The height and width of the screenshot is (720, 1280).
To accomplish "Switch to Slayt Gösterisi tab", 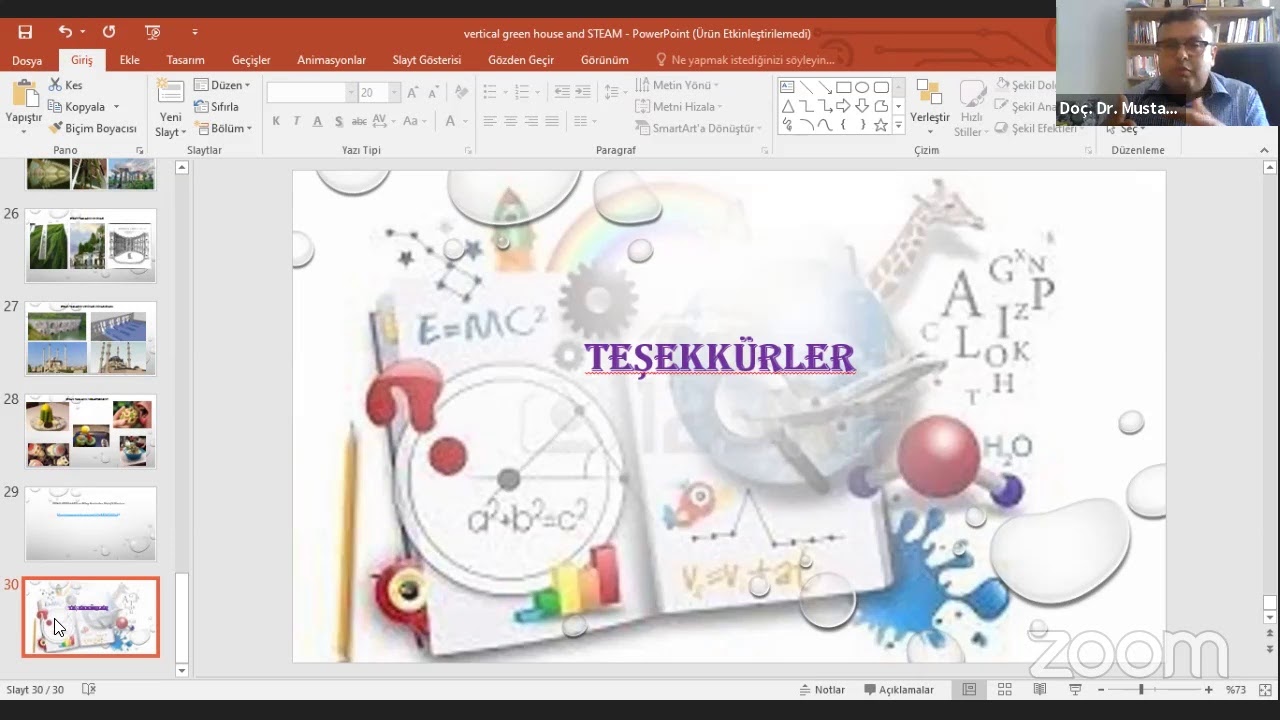I will click(x=427, y=60).
